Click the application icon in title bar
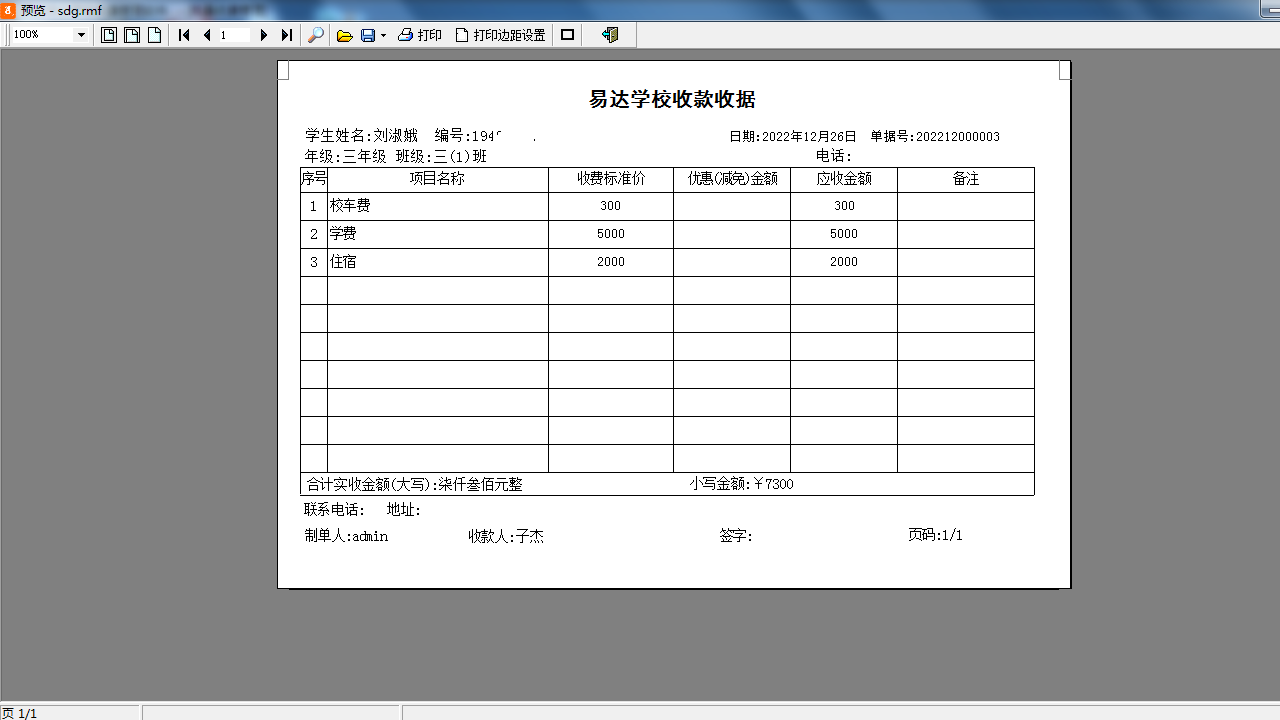1280x720 pixels. [9, 9]
